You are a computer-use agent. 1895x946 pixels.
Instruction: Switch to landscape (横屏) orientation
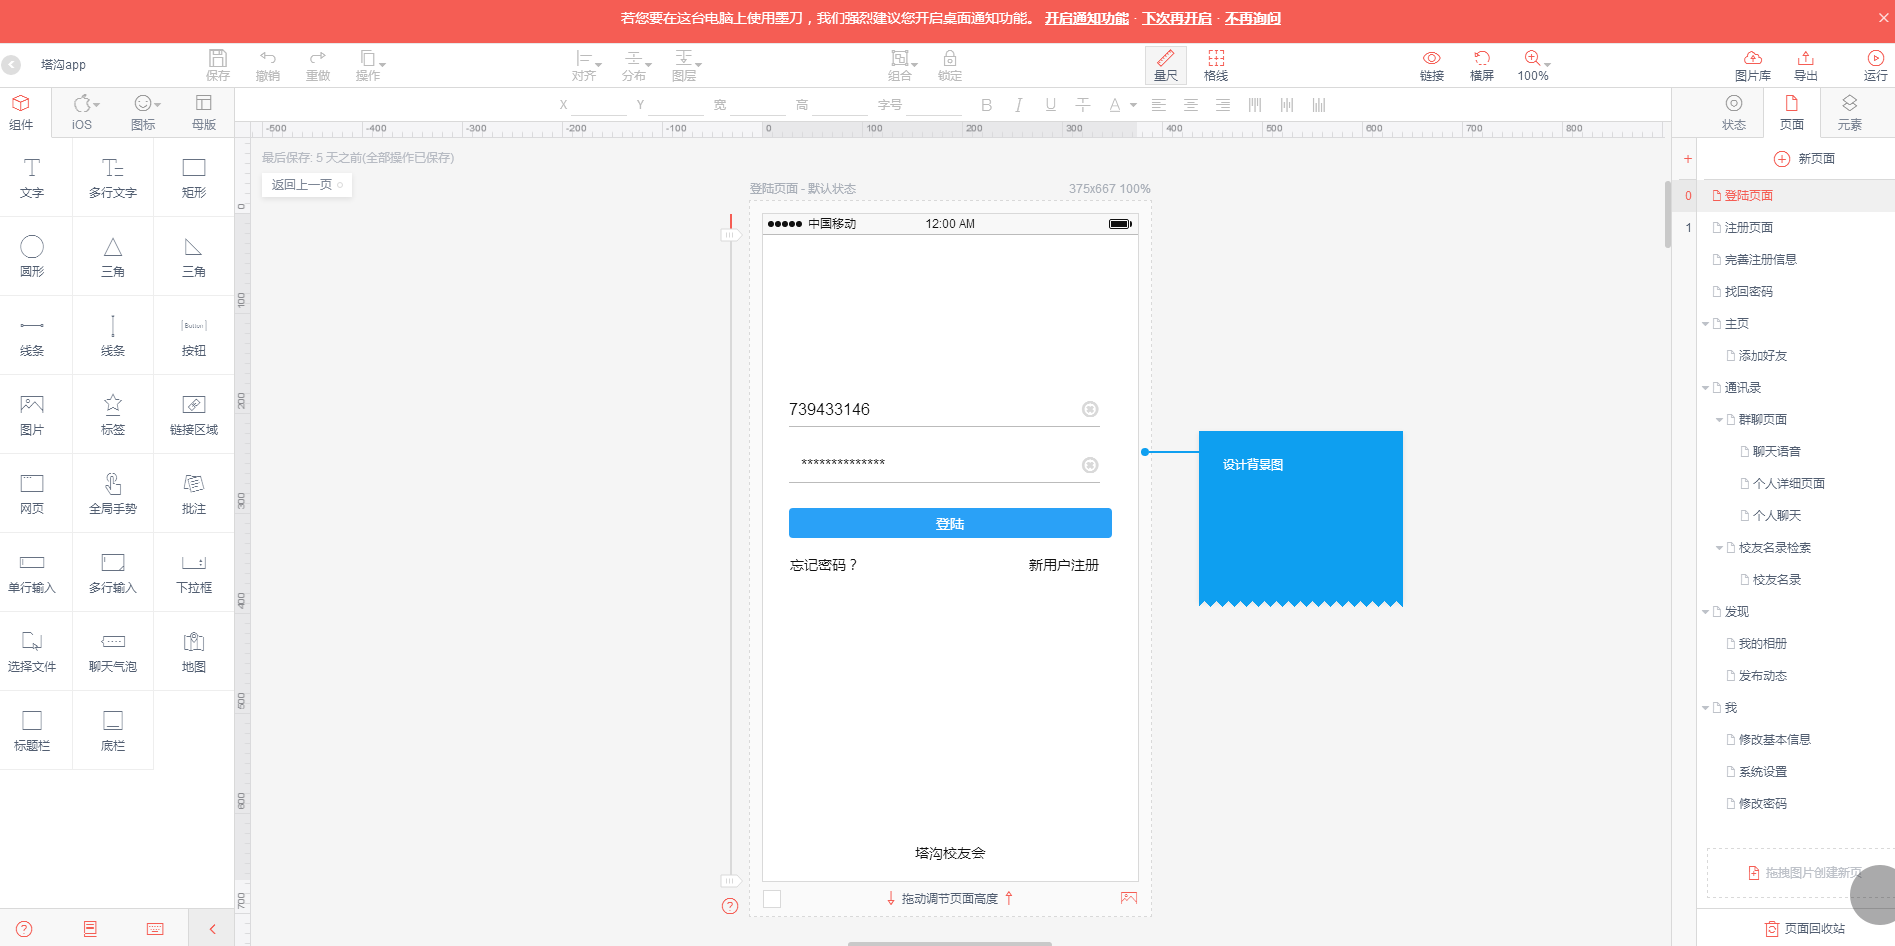click(1482, 65)
